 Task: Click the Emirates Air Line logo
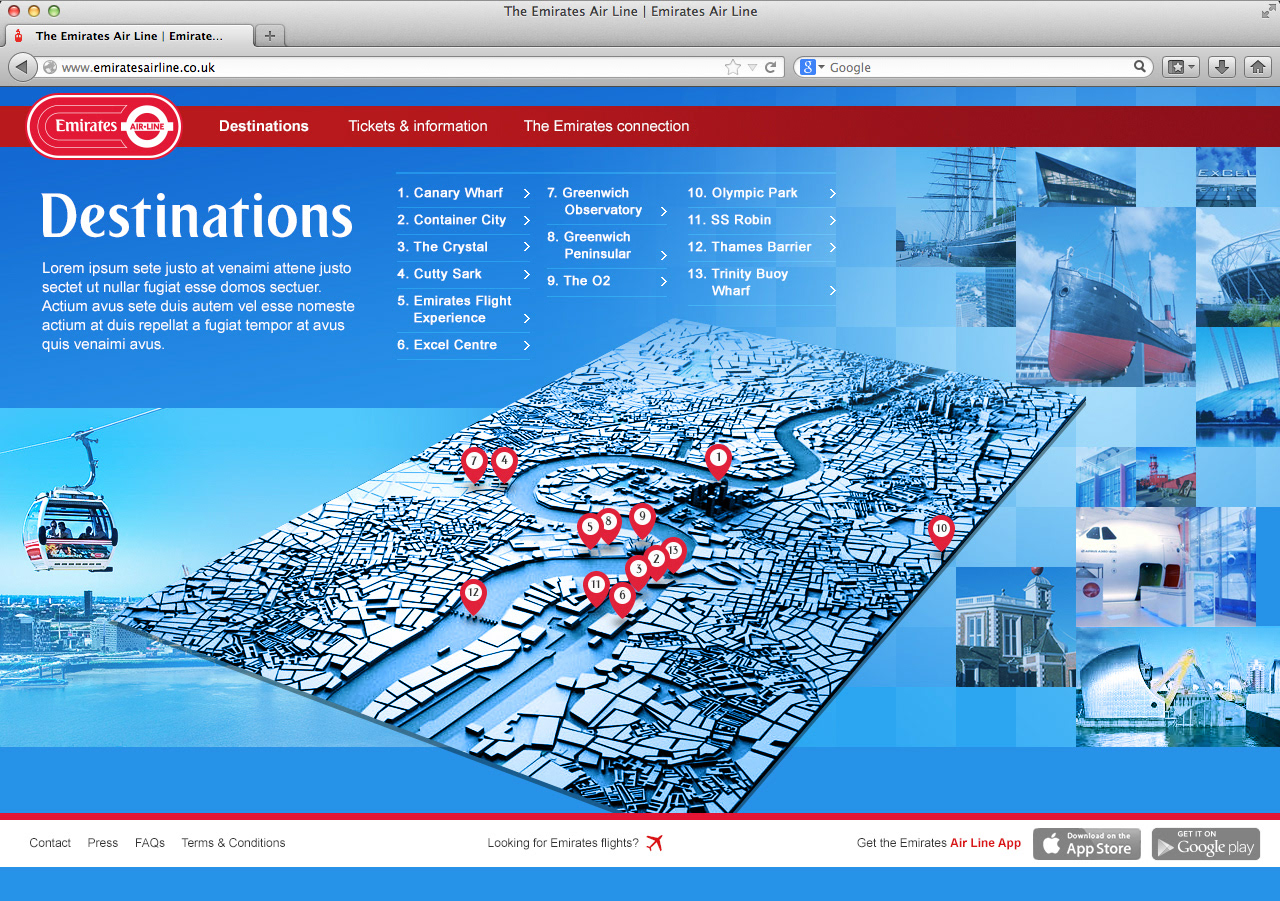[104, 126]
